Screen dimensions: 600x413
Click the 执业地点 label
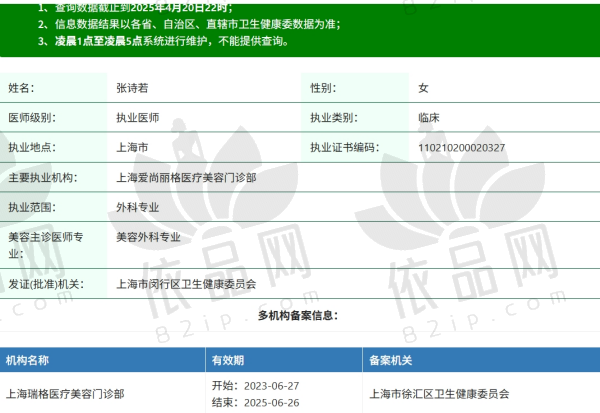[32, 147]
